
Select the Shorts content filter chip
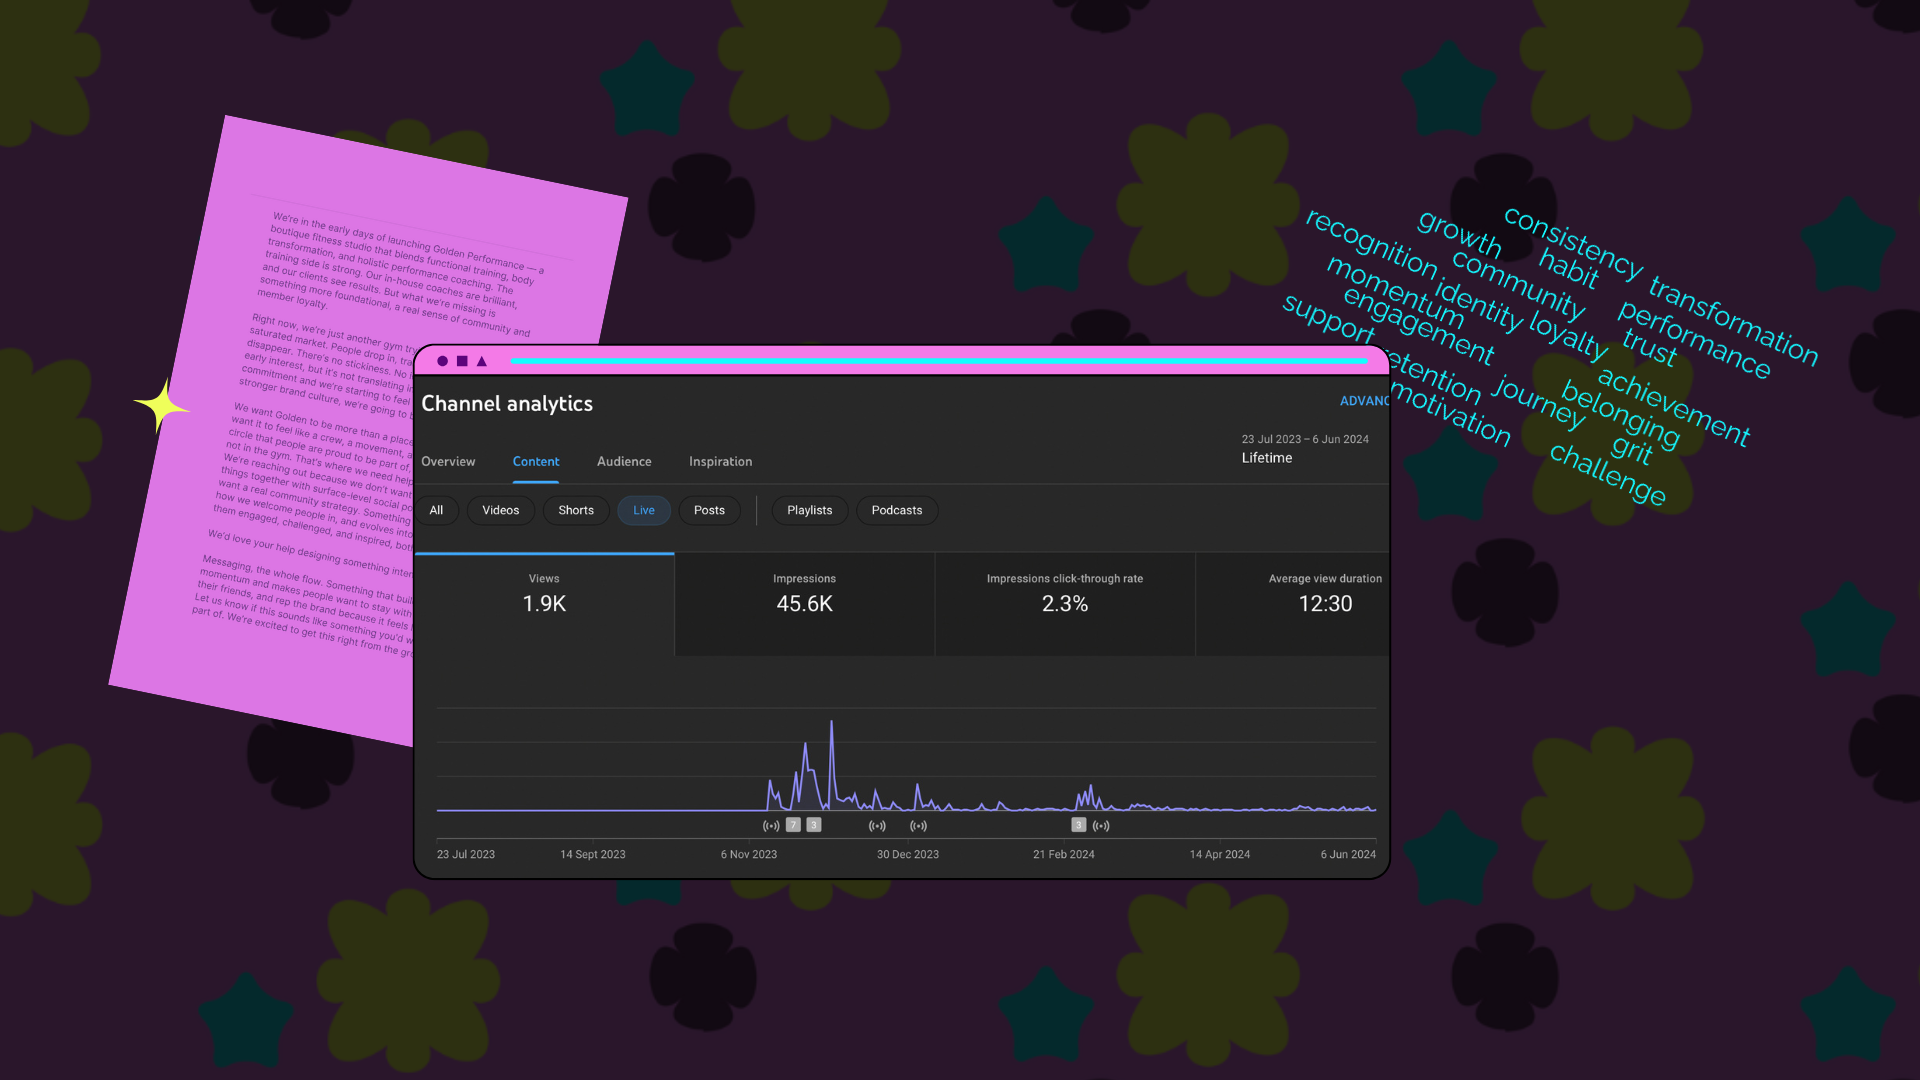[x=576, y=510]
